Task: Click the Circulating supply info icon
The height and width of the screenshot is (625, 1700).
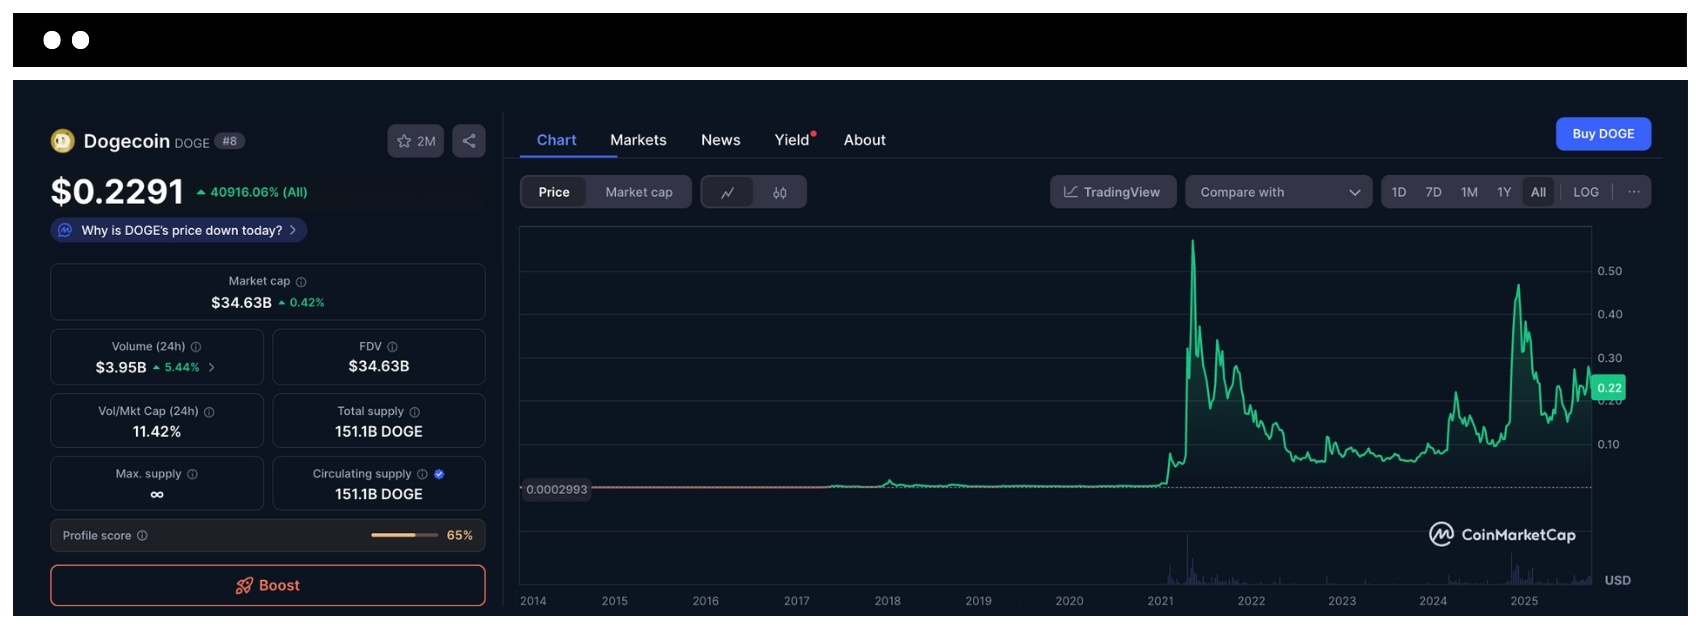Action: (422, 474)
